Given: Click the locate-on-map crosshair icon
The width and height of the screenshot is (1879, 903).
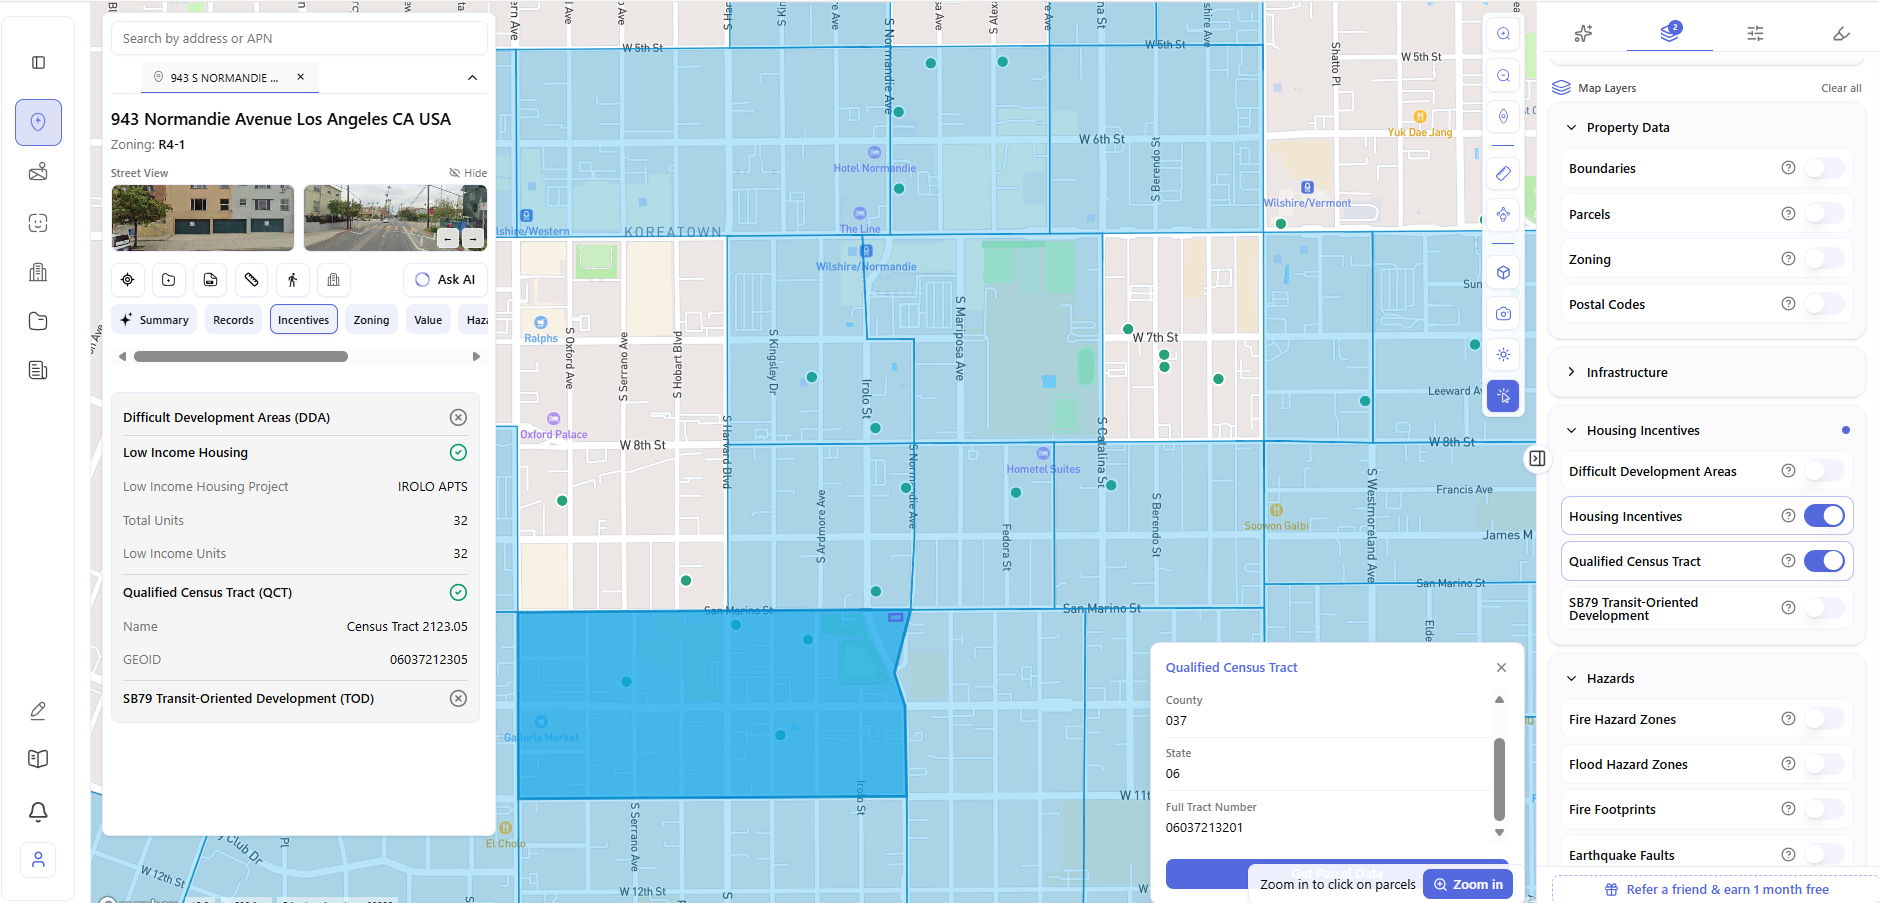Looking at the screenshot, I should click(x=128, y=280).
